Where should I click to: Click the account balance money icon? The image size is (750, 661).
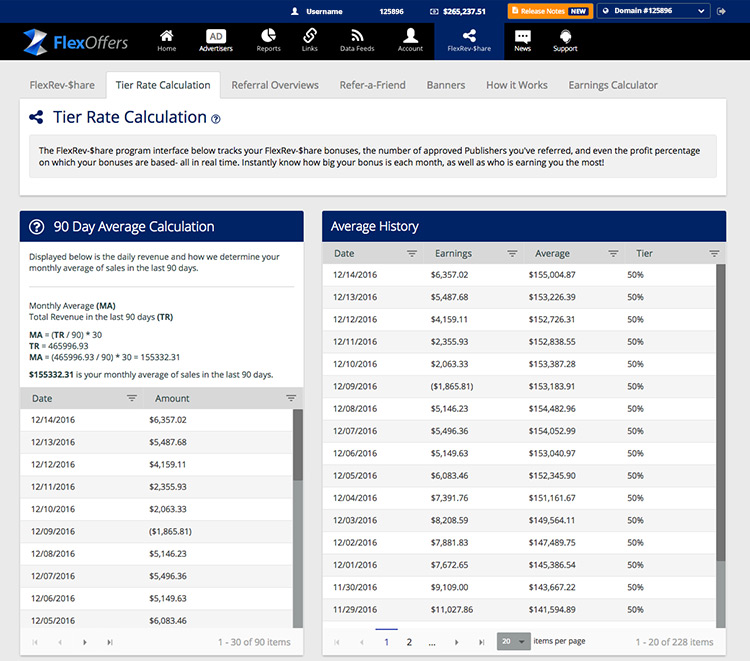434,11
